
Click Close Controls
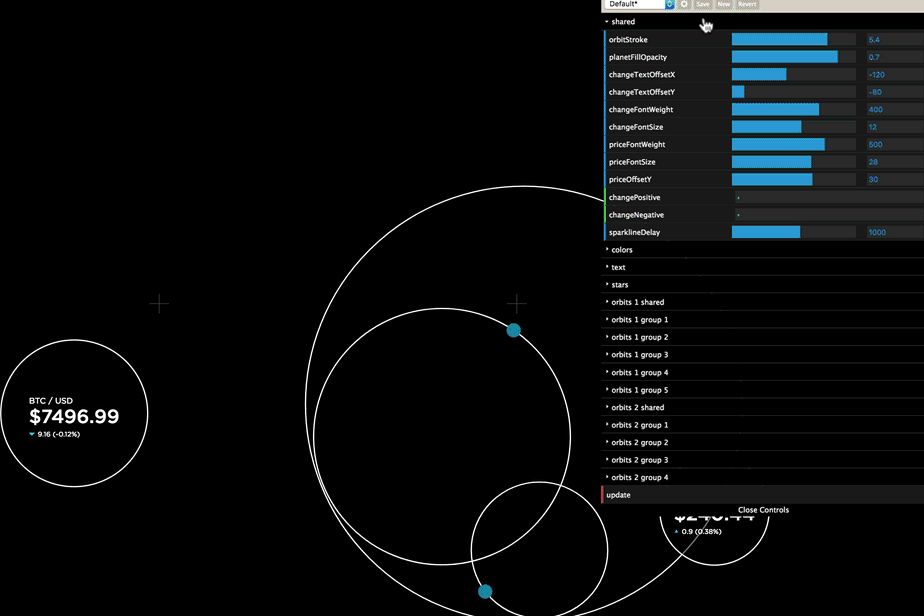[763, 510]
